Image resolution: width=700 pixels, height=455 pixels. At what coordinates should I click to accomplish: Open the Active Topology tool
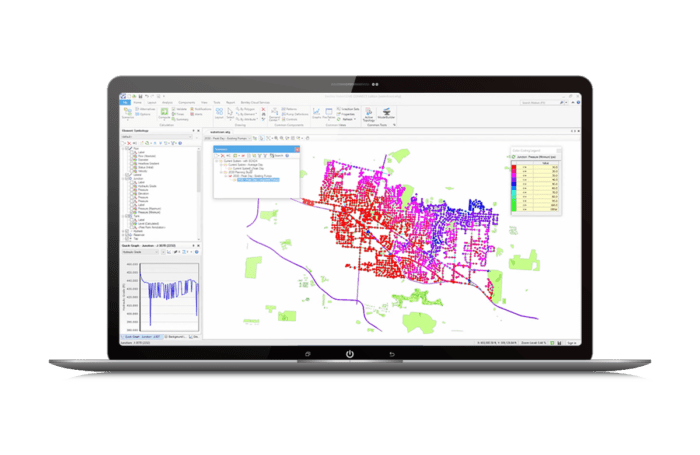point(369,114)
